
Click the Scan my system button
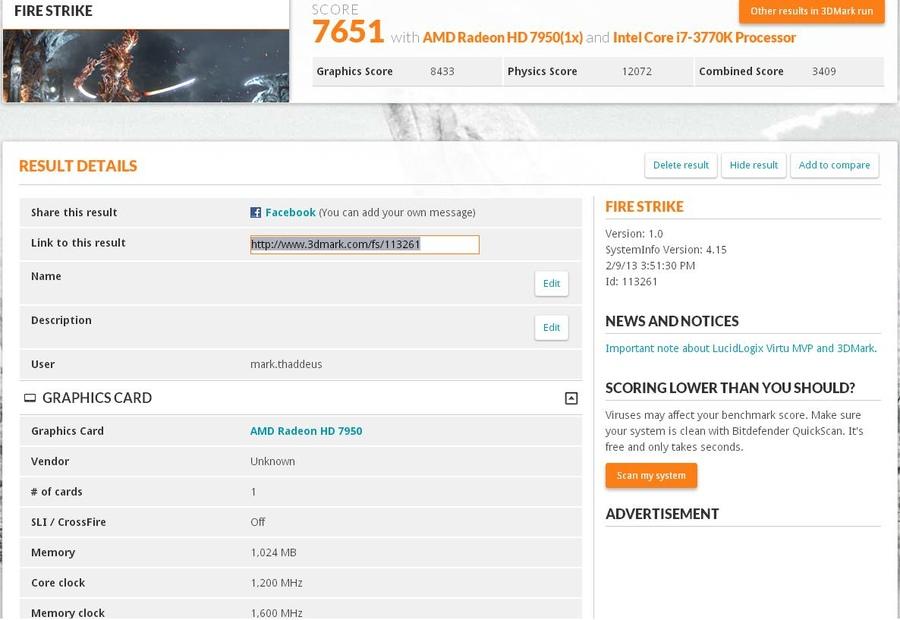point(651,475)
